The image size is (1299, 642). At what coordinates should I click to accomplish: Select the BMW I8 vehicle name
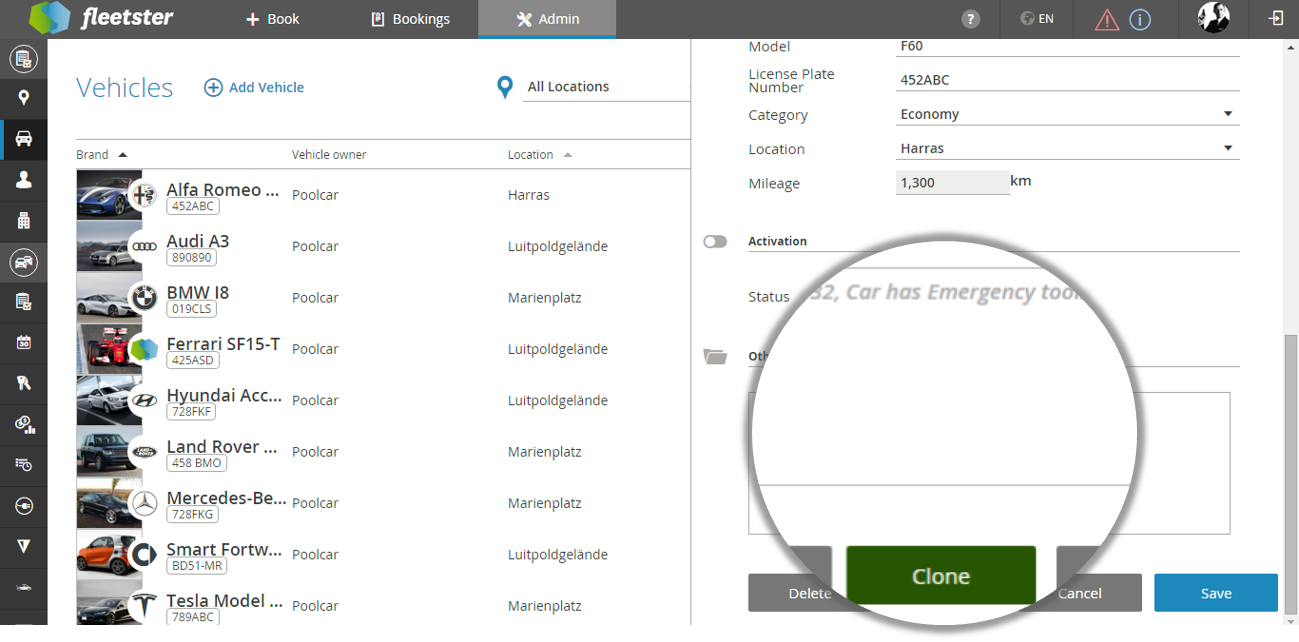click(198, 293)
